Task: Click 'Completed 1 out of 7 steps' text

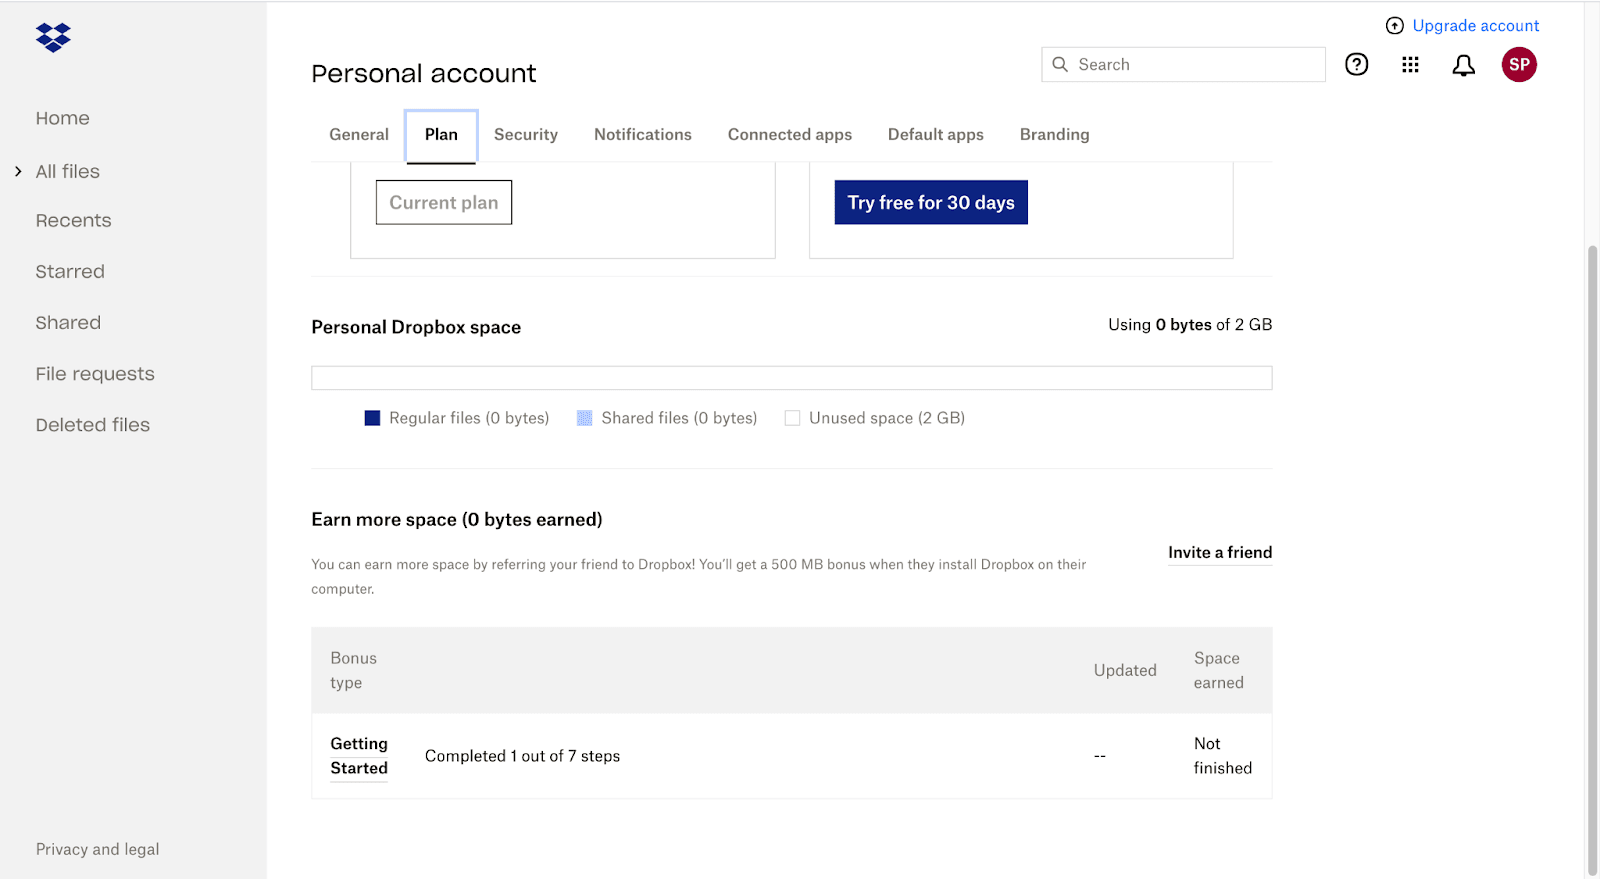Action: 522,756
